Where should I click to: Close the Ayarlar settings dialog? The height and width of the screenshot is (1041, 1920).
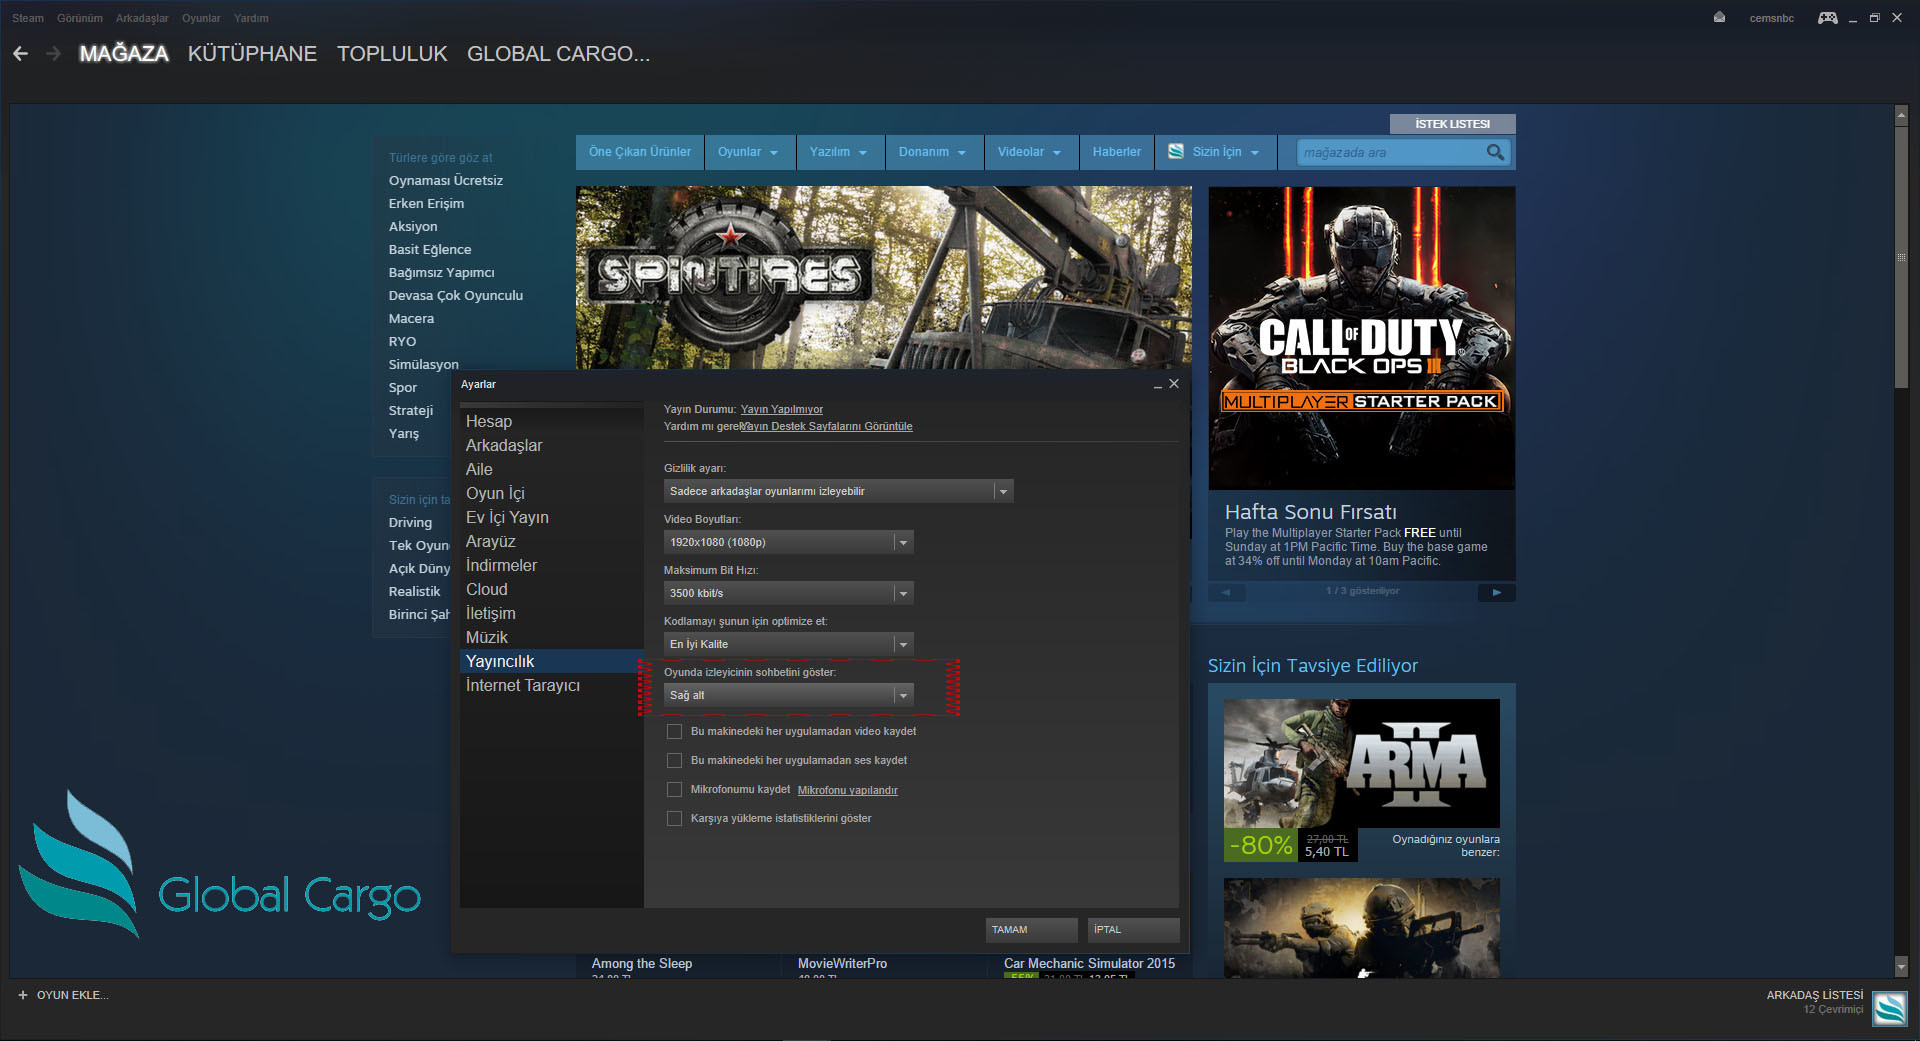coord(1174,384)
